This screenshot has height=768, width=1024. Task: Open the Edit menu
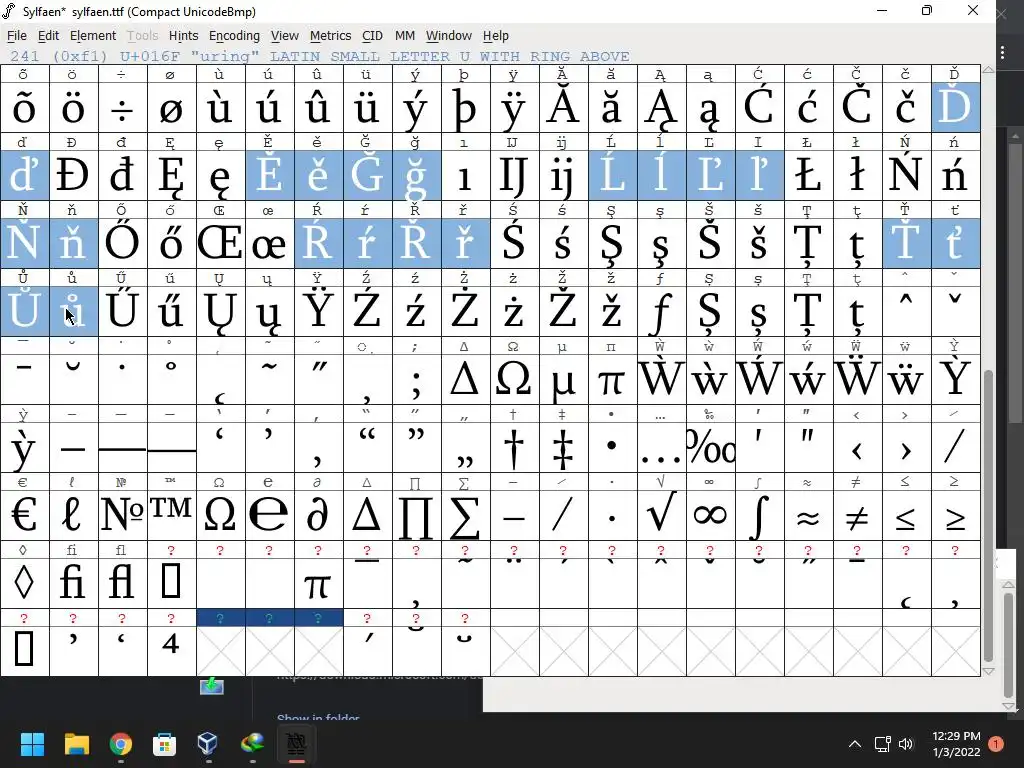[48, 36]
